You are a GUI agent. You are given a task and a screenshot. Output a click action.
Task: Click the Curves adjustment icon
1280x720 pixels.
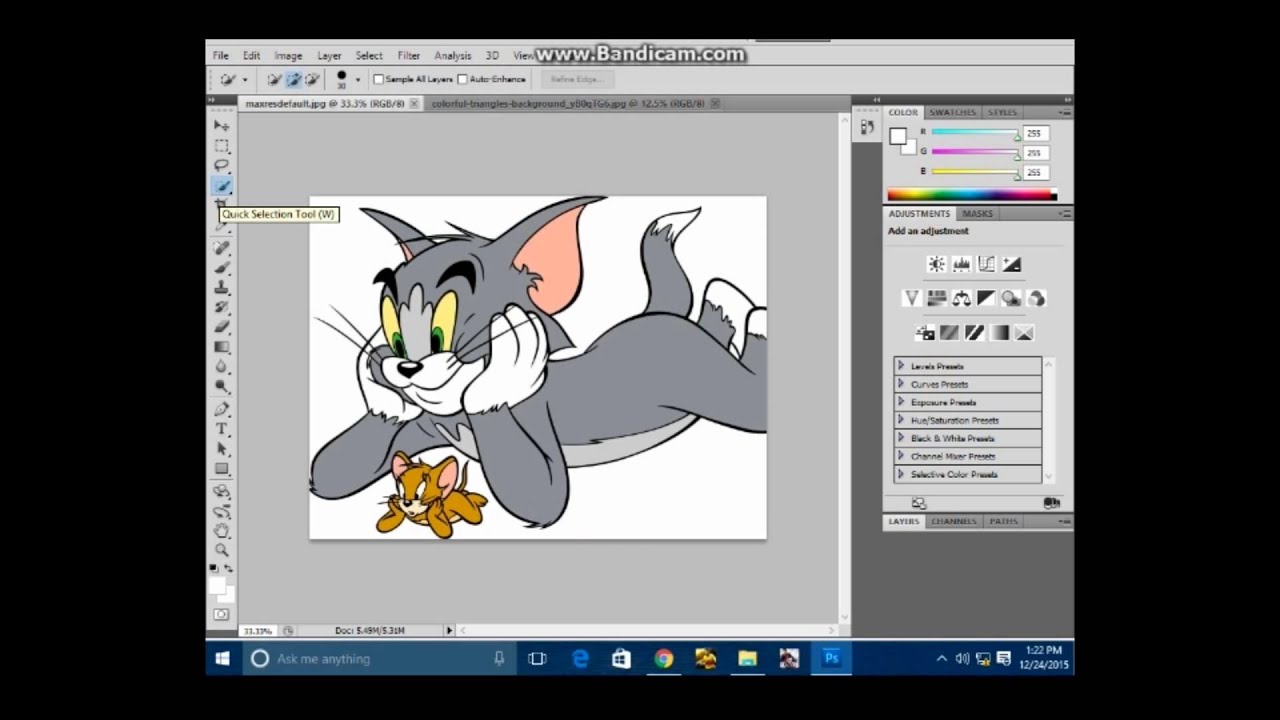(986, 264)
